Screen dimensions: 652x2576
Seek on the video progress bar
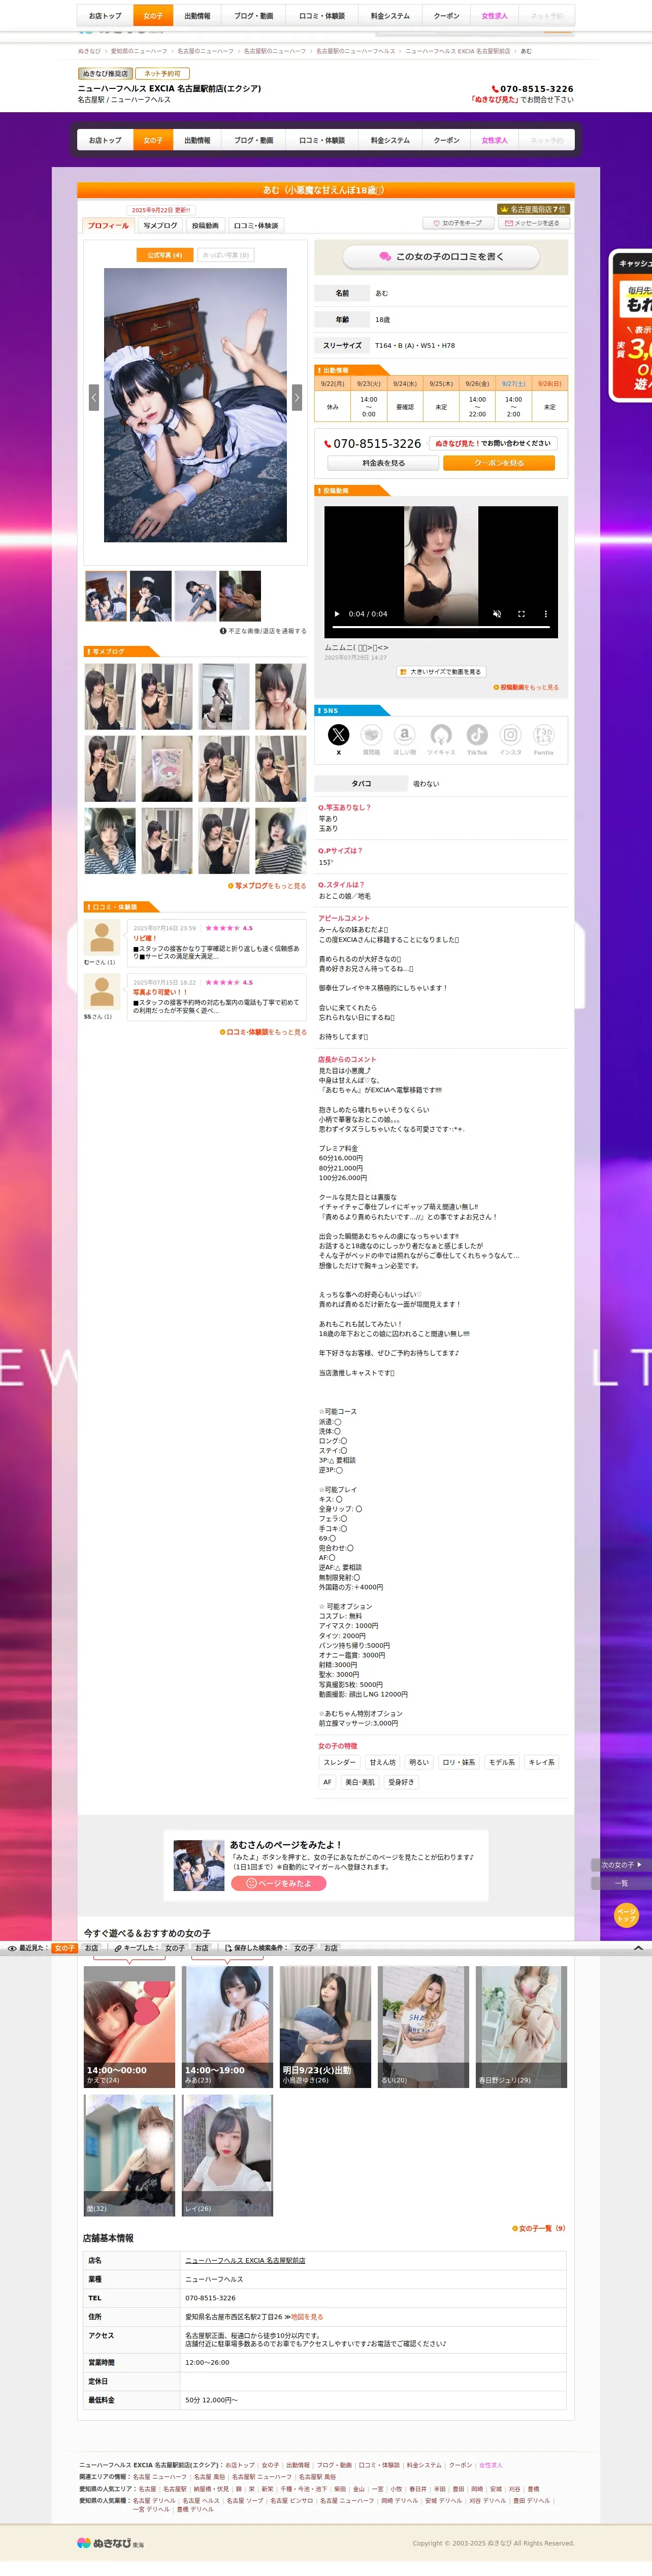(x=441, y=627)
